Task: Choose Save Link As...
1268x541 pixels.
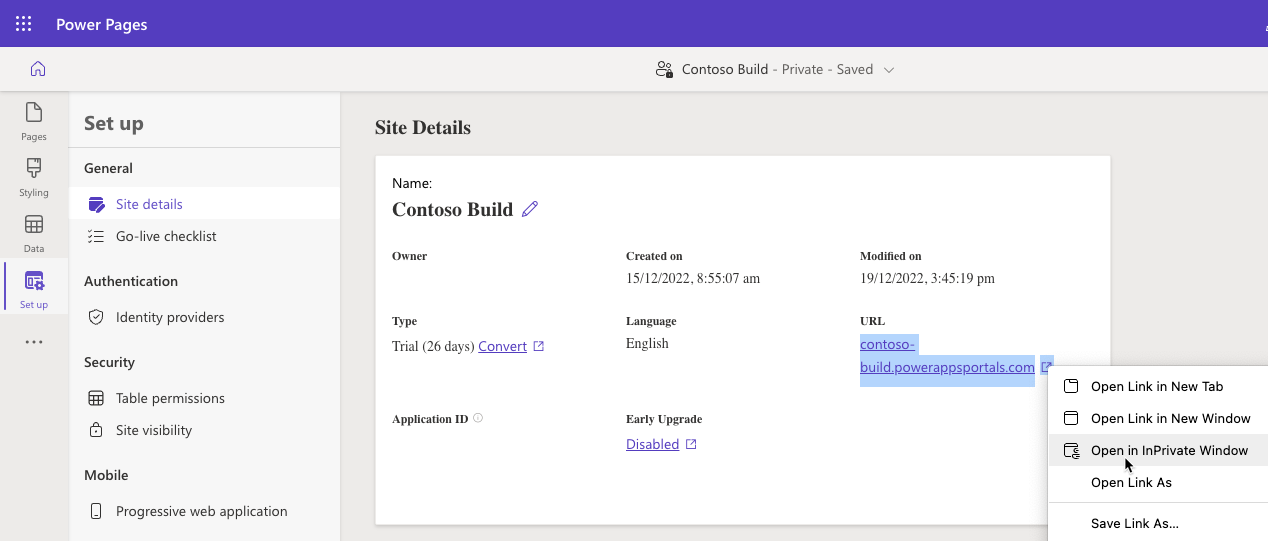Action: tap(1158, 523)
